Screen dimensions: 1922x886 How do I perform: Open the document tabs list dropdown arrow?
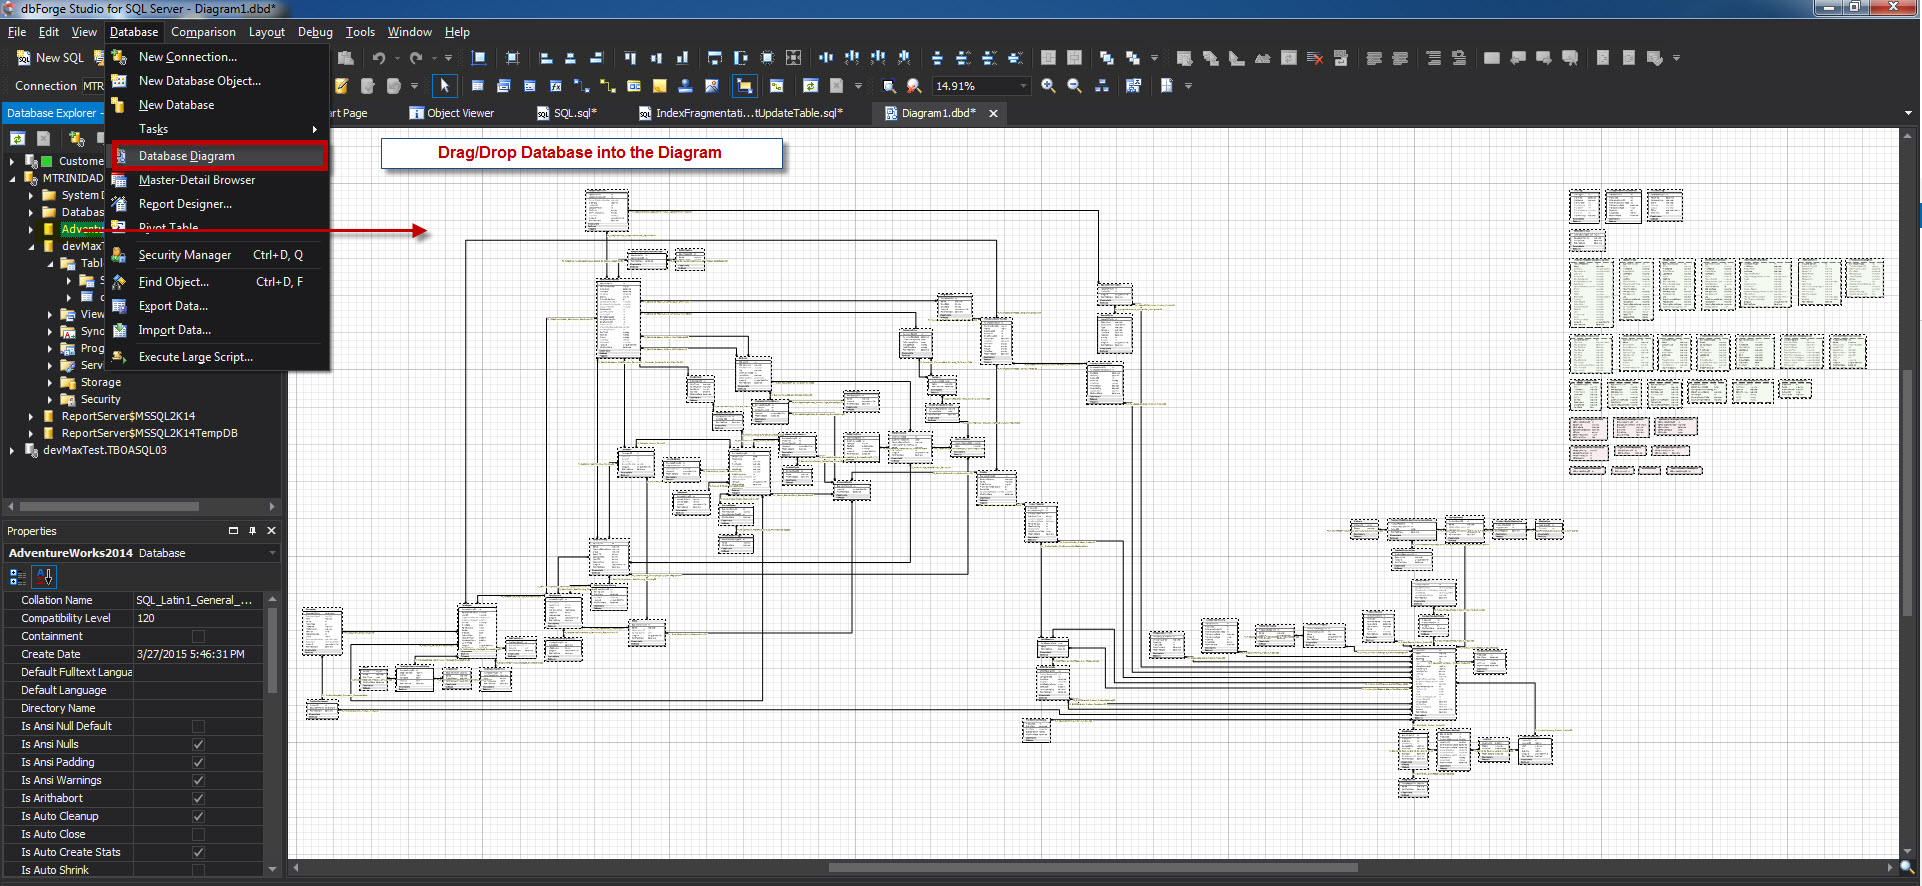[1909, 113]
